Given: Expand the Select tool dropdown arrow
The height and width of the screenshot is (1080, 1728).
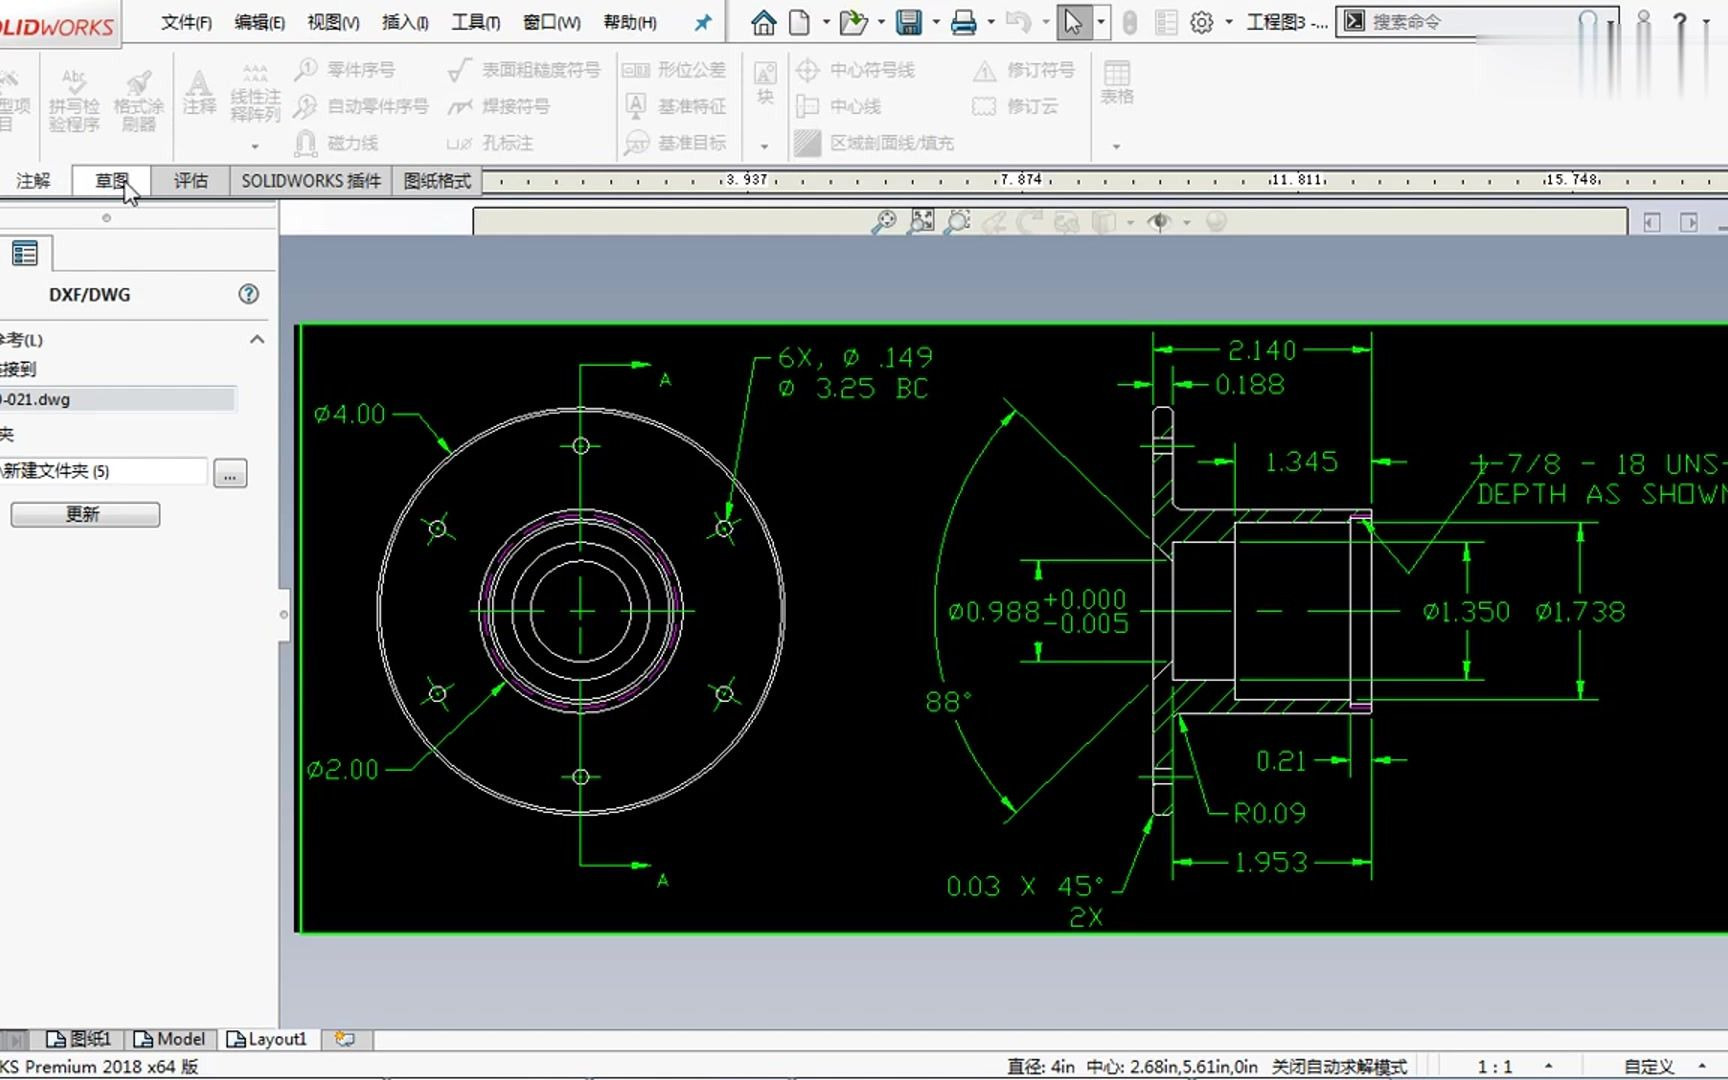Looking at the screenshot, I should [1100, 22].
